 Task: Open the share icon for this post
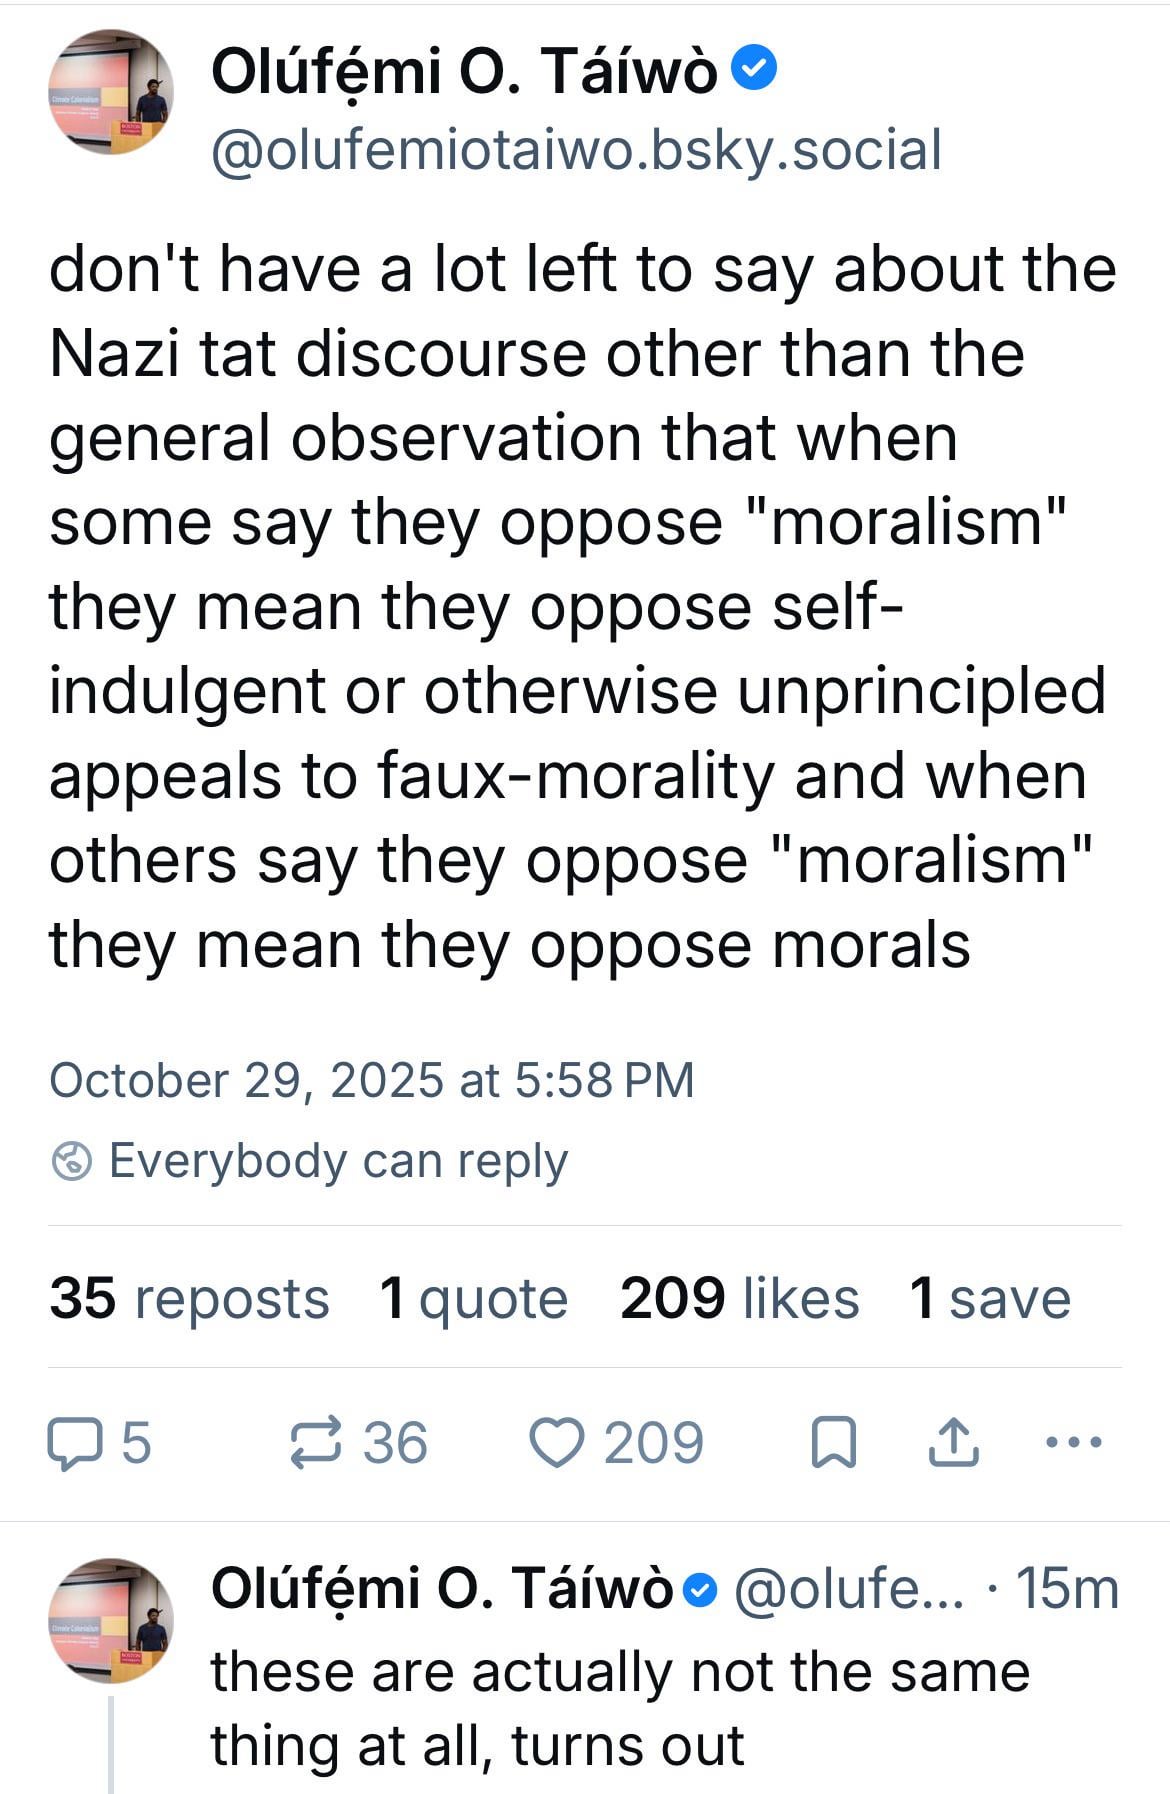952,1444
